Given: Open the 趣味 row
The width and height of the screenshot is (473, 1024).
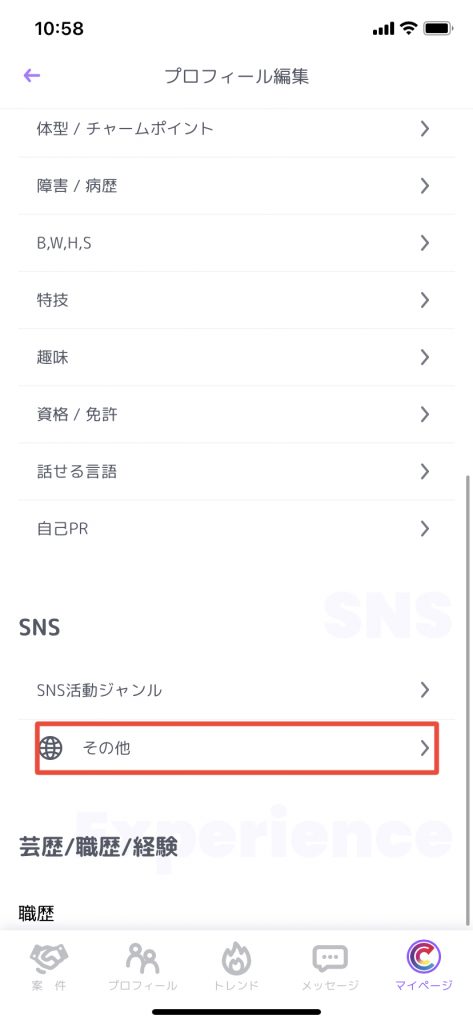Looking at the screenshot, I should point(236,357).
